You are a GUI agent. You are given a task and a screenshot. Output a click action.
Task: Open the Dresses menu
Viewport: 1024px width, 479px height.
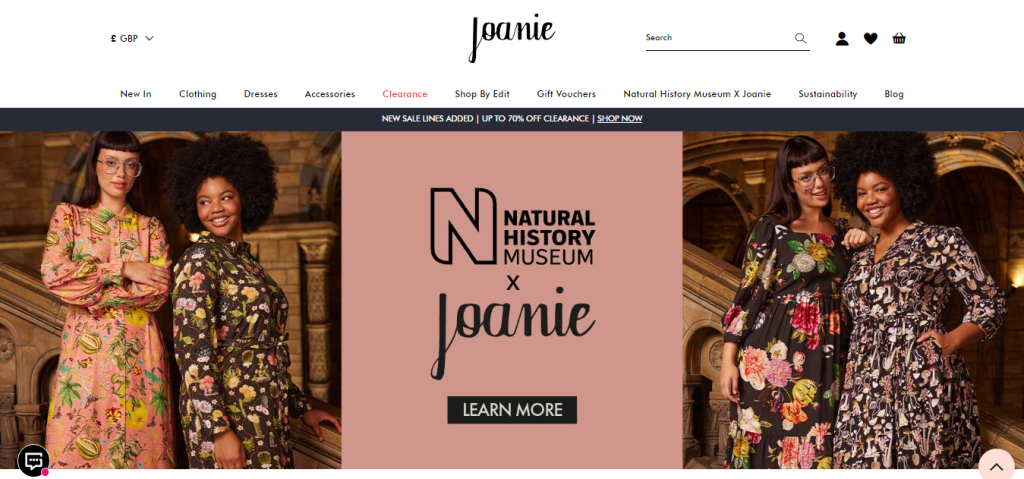click(x=261, y=94)
